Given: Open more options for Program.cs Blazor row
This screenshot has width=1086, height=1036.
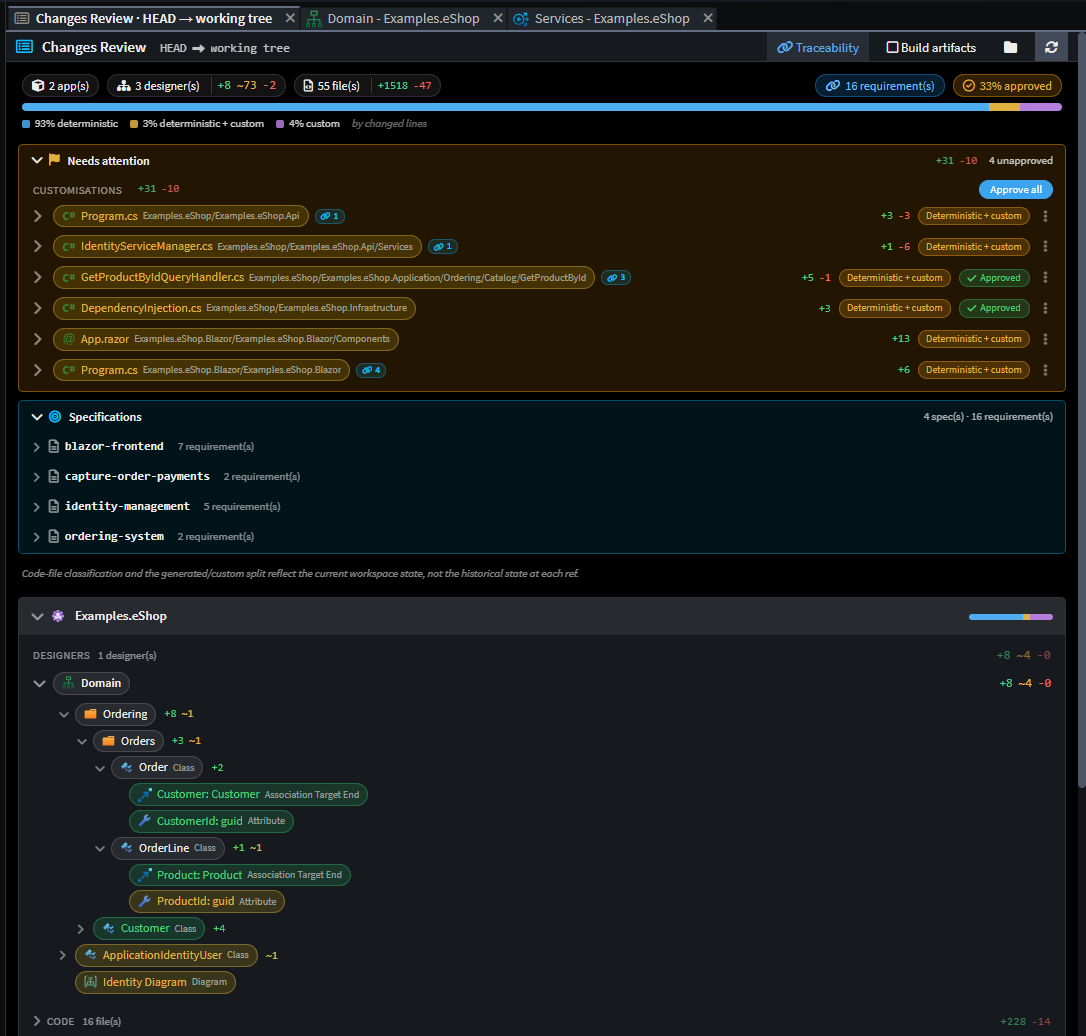Looking at the screenshot, I should click(x=1045, y=370).
